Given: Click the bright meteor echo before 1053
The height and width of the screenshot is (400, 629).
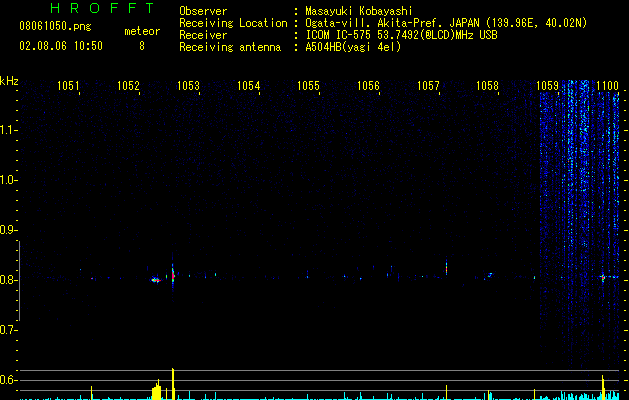Looking at the screenshot, I should [173, 276].
